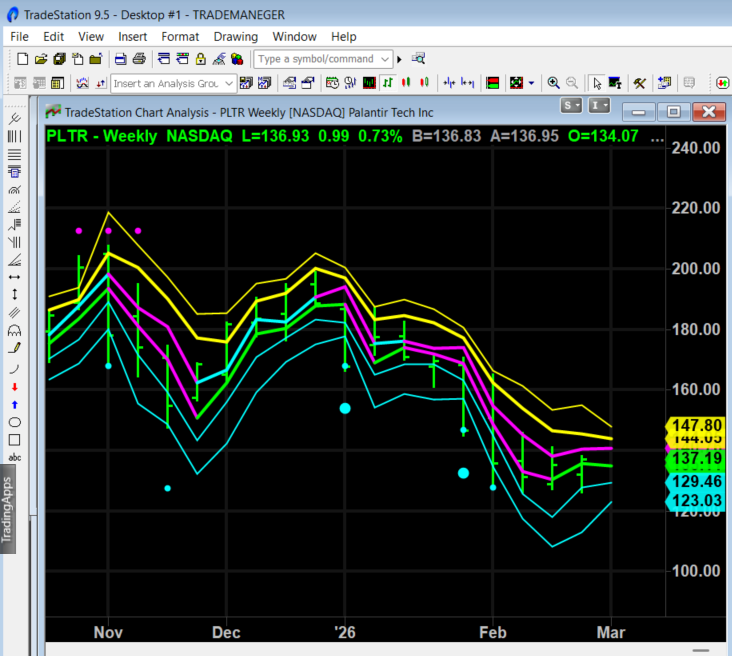Click the 147.80 yellow price label
Viewport: 732px width, 656px height.
[x=696, y=425]
